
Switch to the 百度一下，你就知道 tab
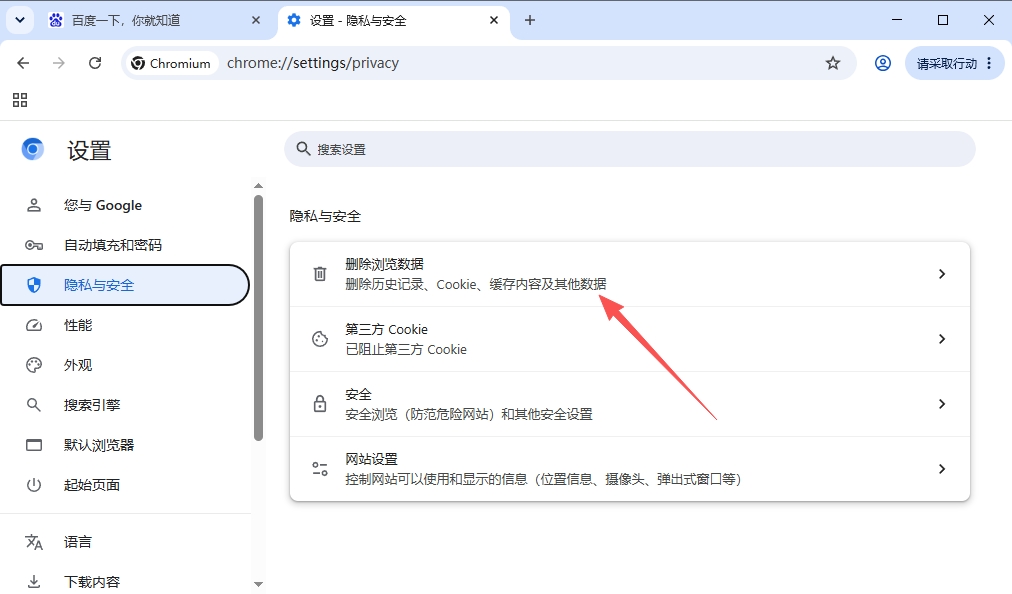tap(155, 21)
